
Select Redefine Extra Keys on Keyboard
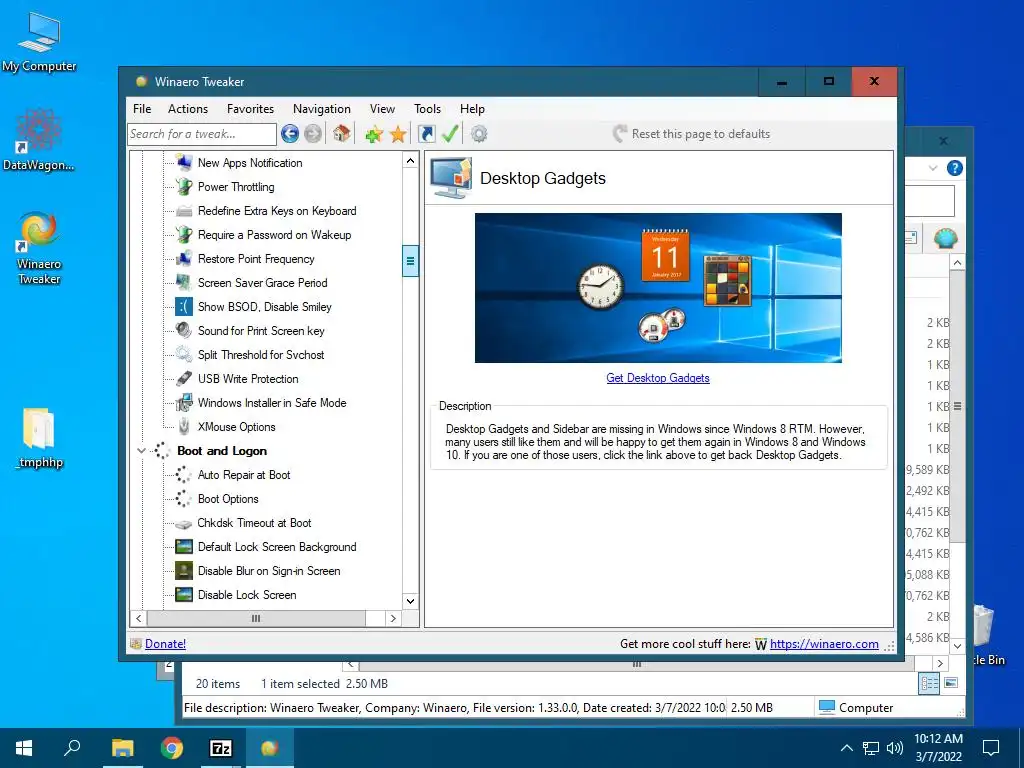[277, 211]
